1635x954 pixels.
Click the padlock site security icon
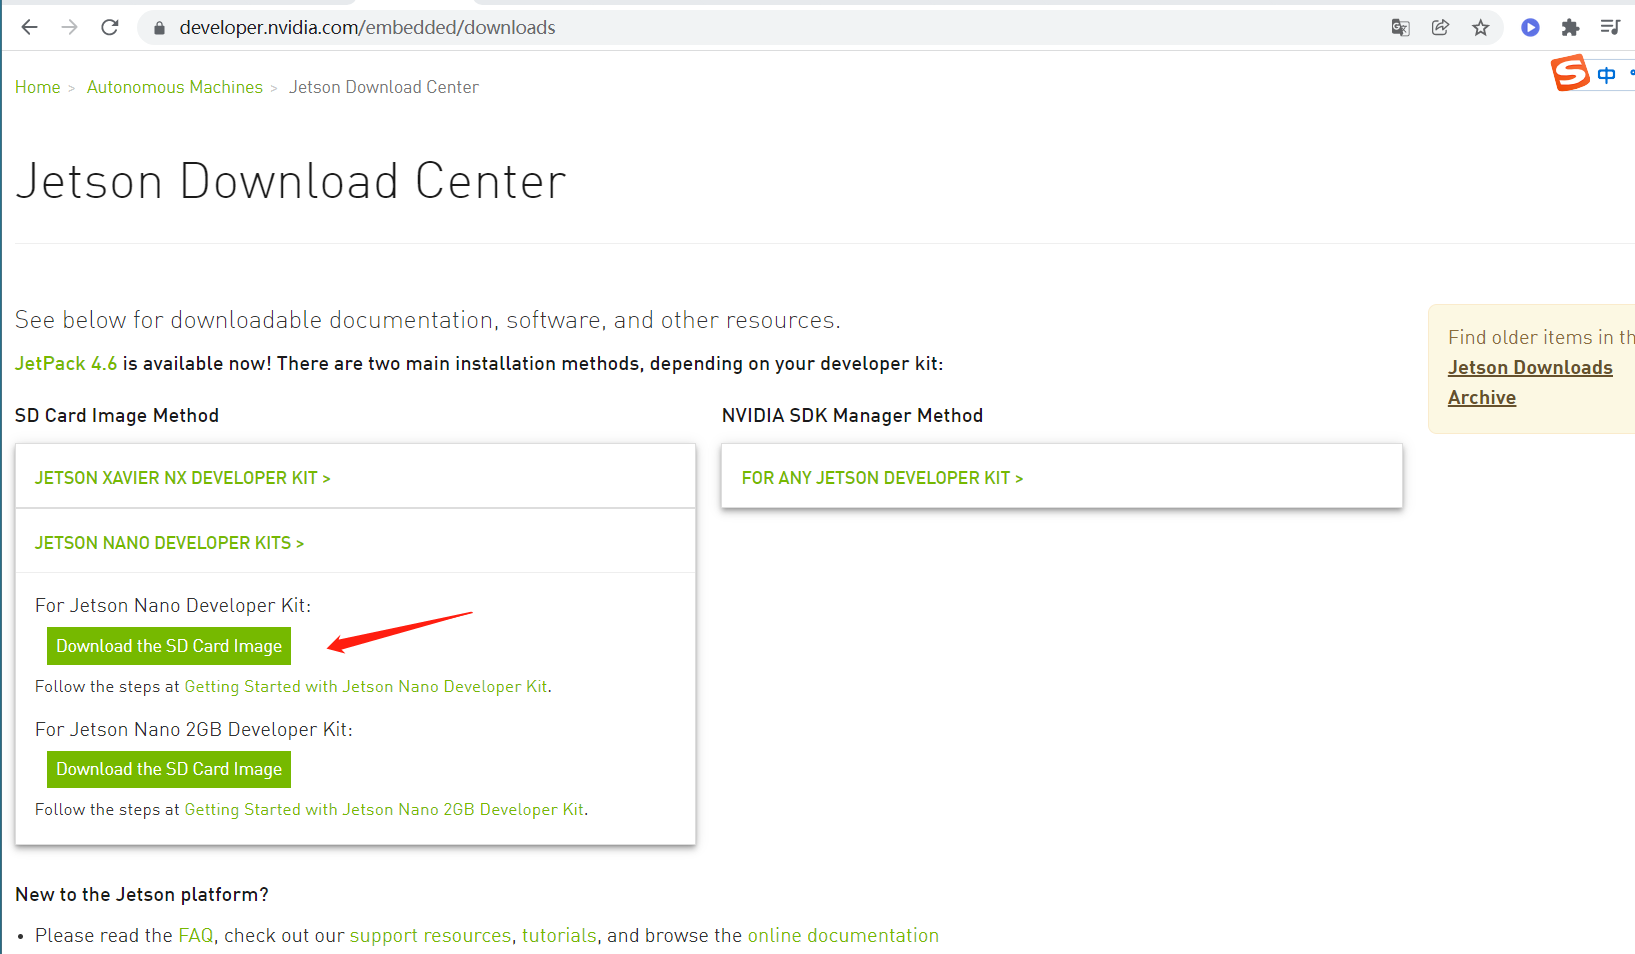158,28
